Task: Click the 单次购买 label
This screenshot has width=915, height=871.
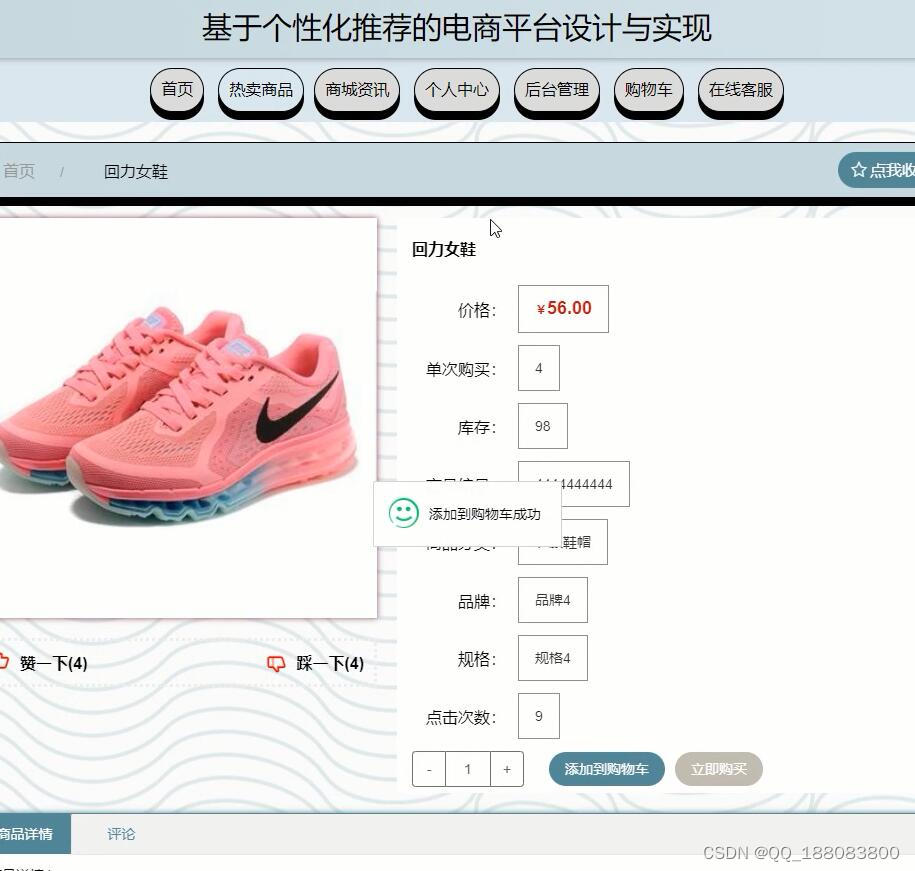Action: (461, 369)
